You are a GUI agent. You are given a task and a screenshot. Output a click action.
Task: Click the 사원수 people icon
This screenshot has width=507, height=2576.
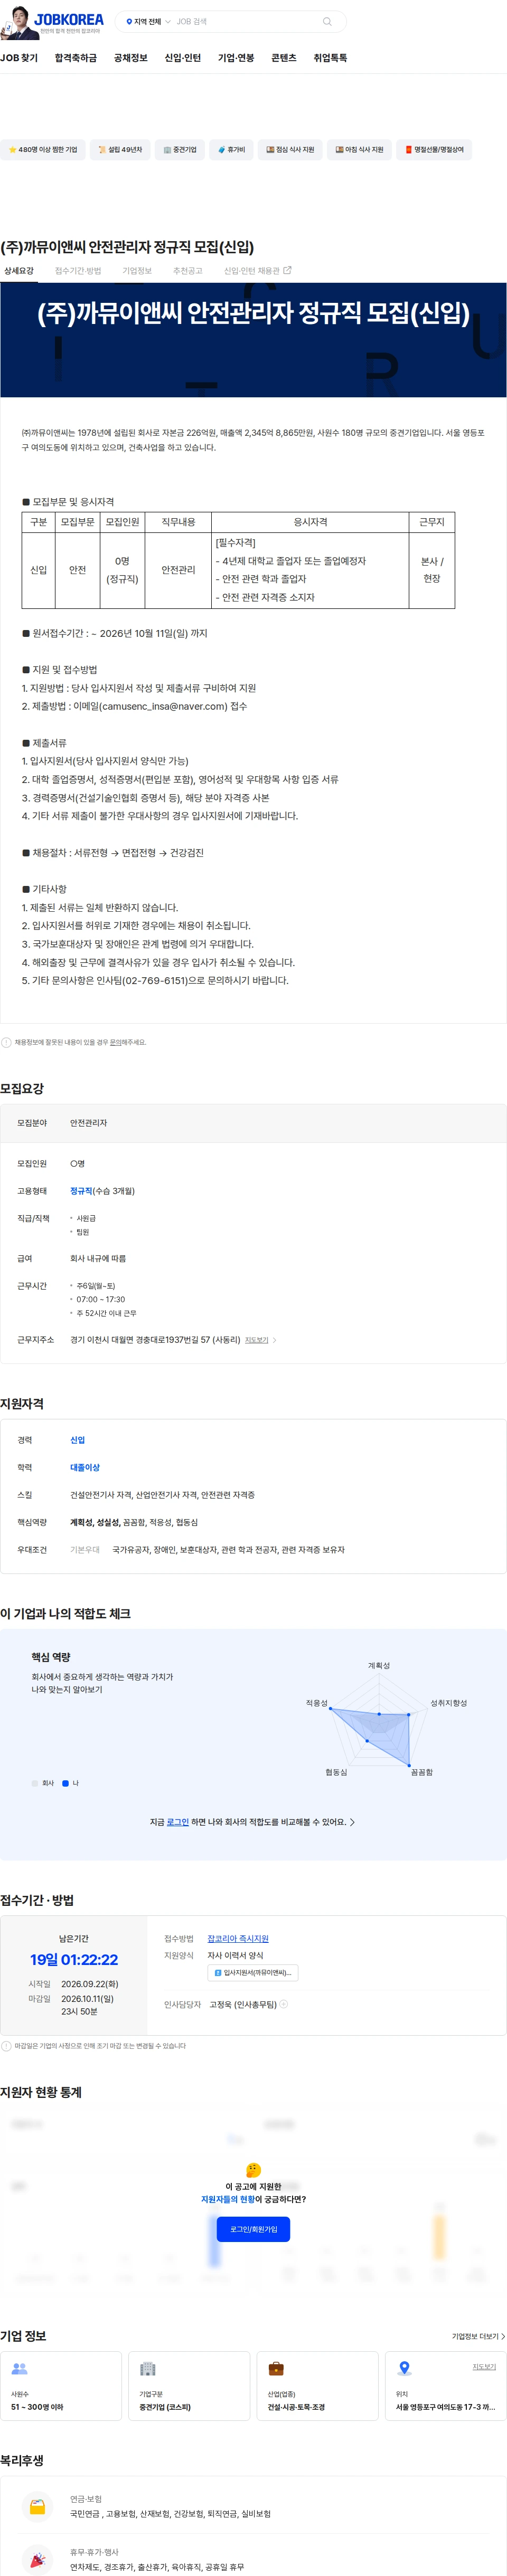pos(19,2369)
